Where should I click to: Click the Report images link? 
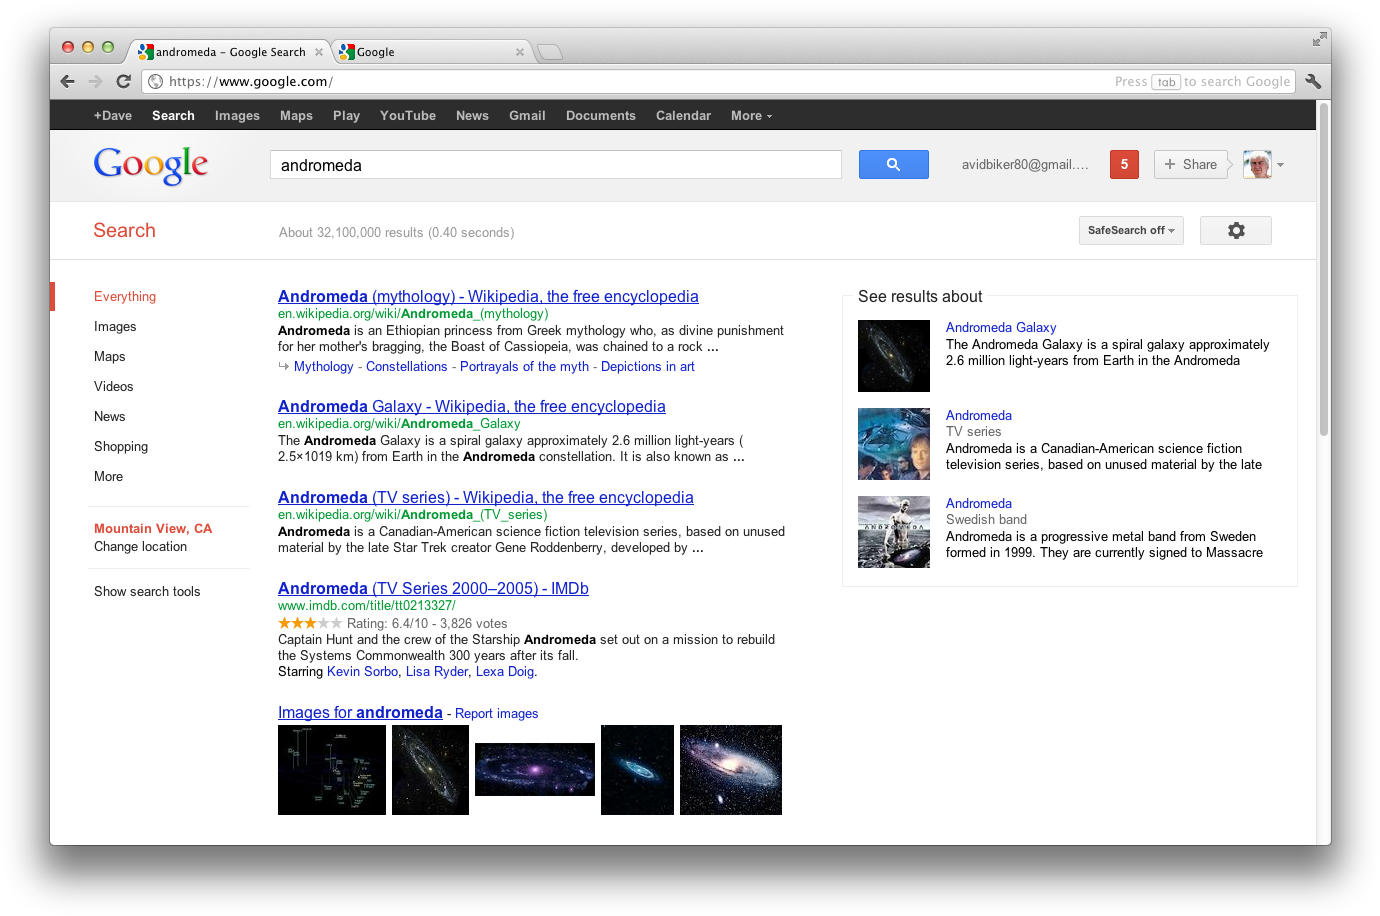pyautogui.click(x=497, y=714)
